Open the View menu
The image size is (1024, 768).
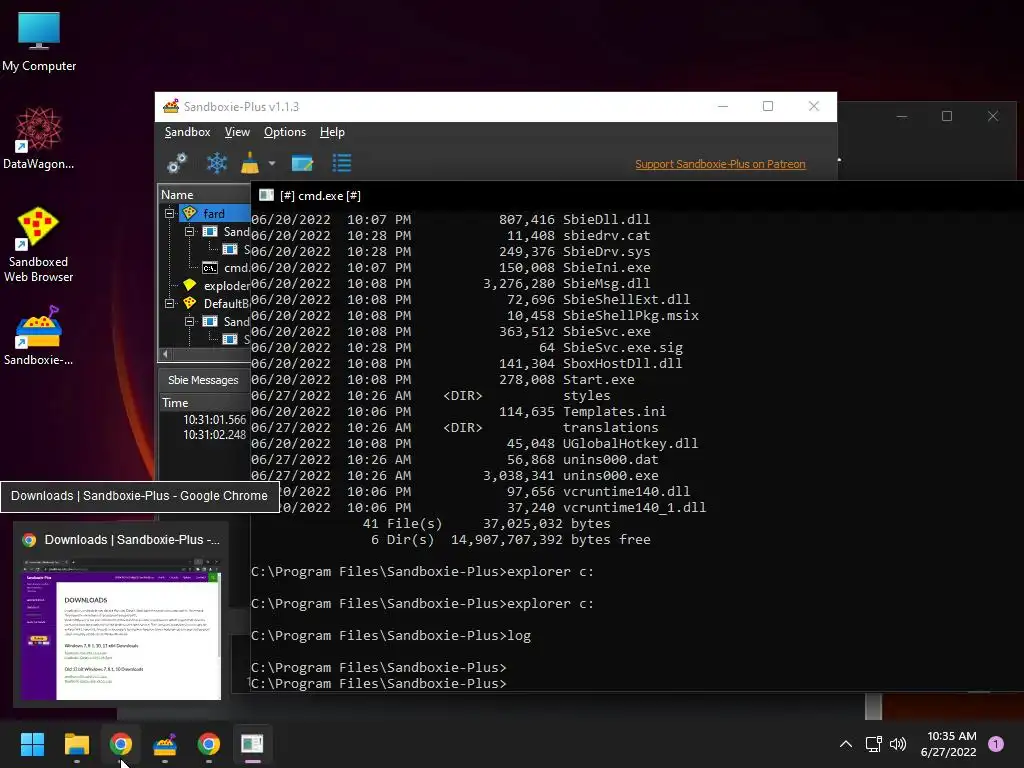click(237, 132)
